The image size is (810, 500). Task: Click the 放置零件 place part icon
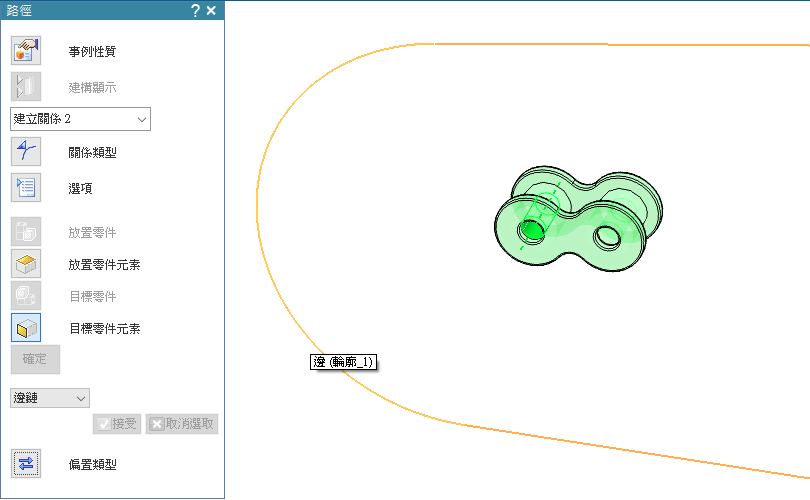click(x=26, y=231)
